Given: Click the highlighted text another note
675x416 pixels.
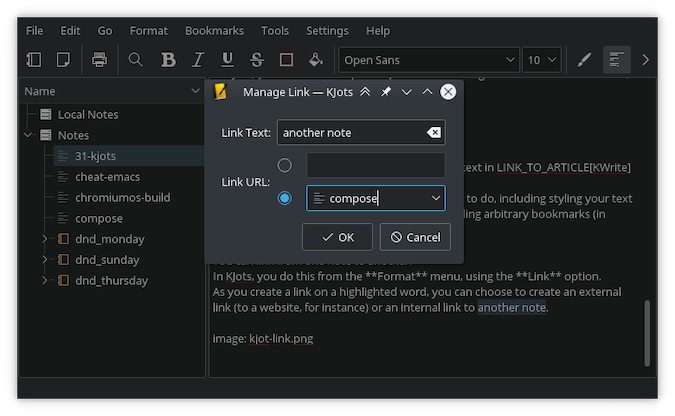Looking at the screenshot, I should (511, 307).
